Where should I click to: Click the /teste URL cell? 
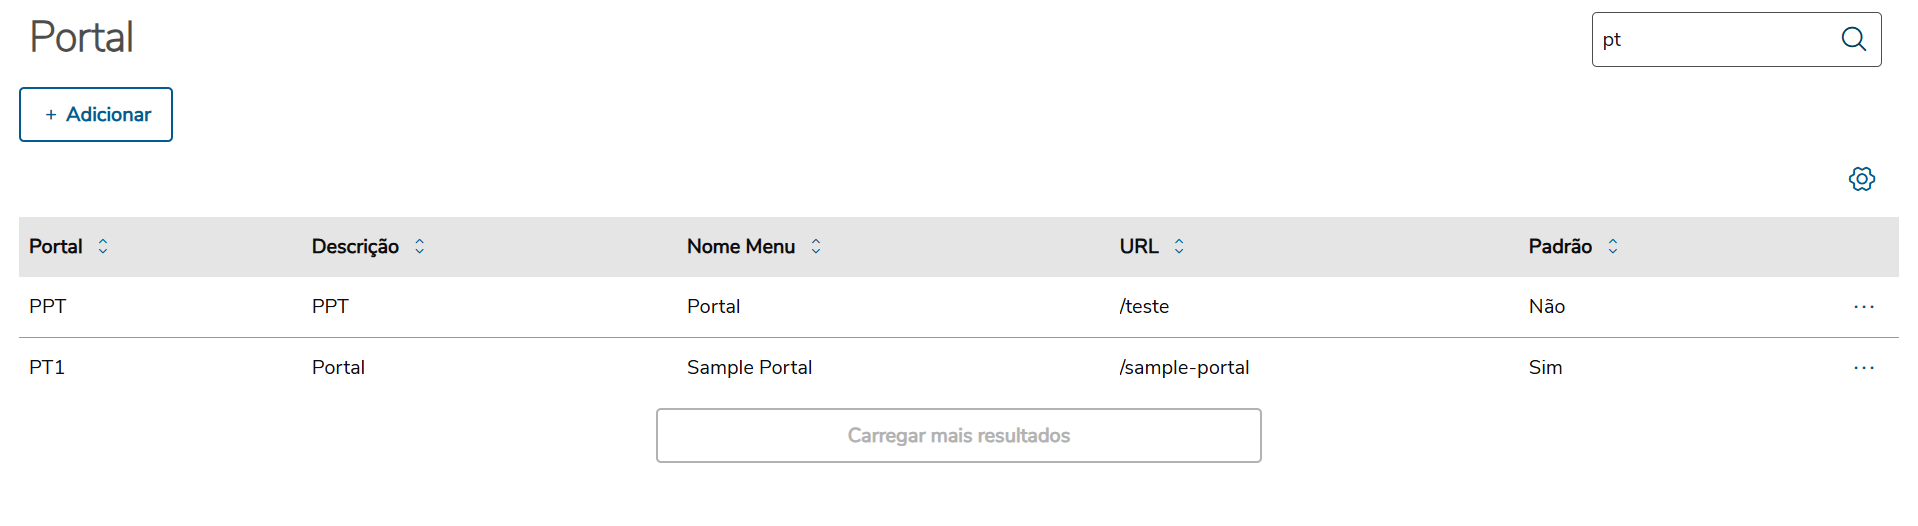point(1144,307)
